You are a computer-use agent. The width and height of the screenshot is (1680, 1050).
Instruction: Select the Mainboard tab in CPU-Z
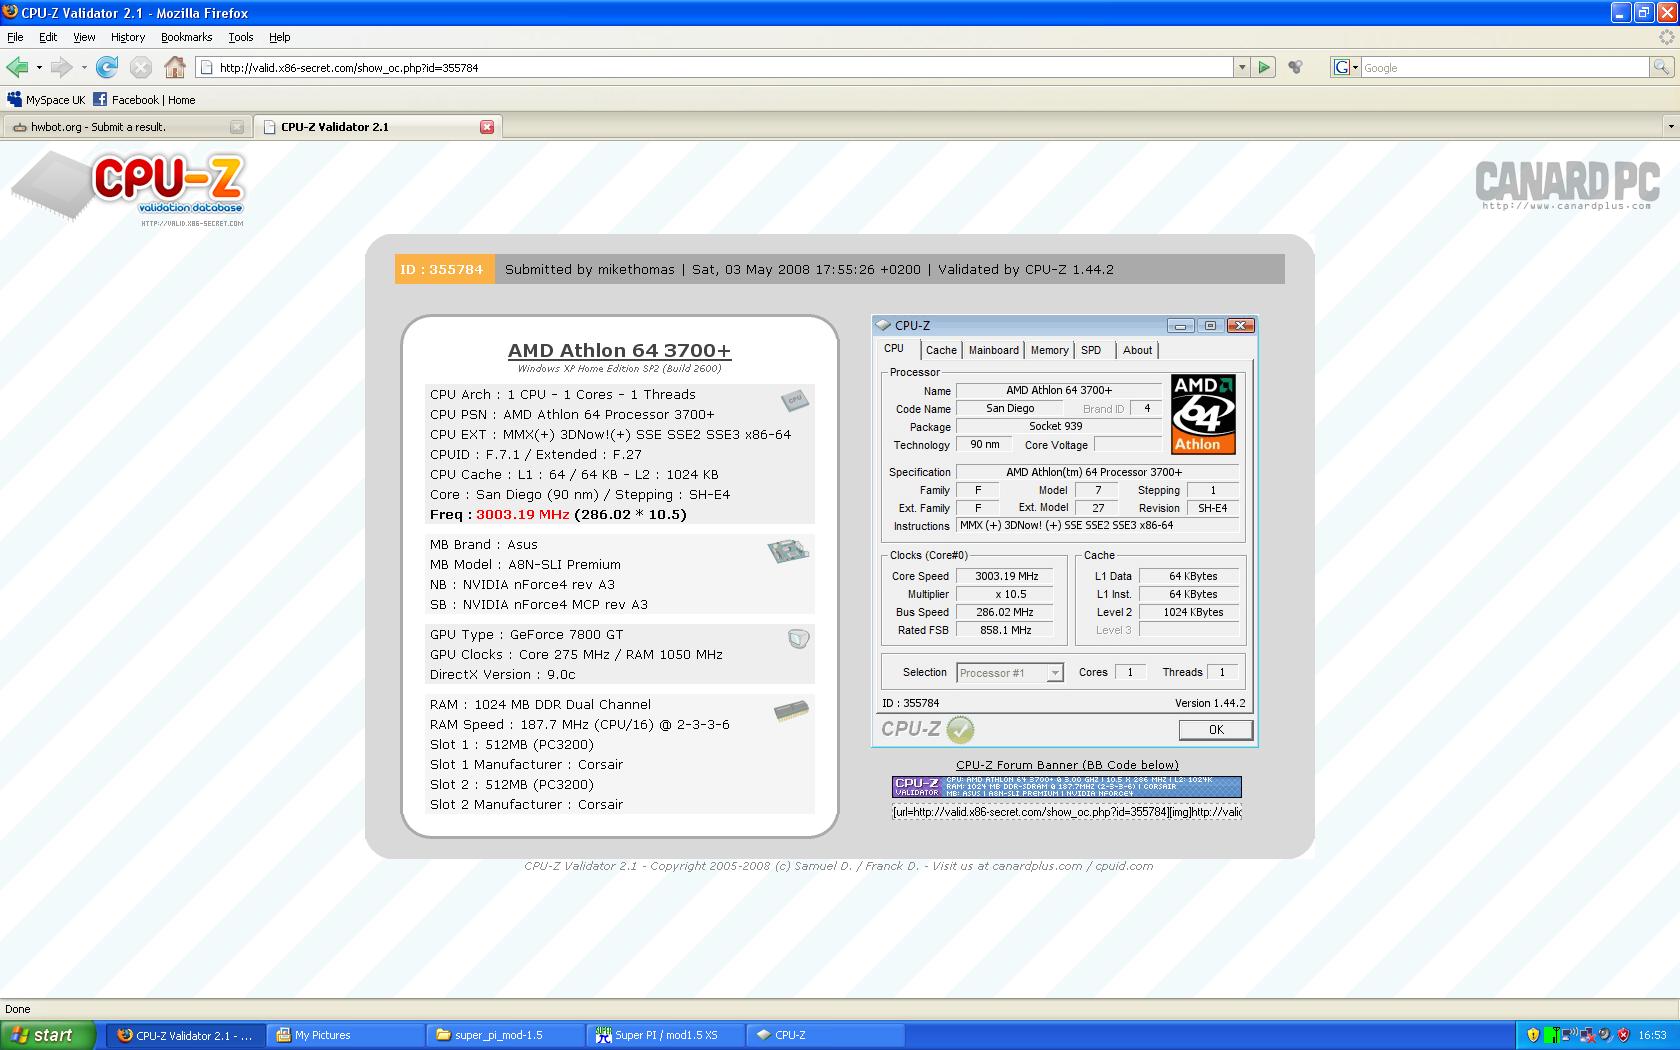coord(994,350)
